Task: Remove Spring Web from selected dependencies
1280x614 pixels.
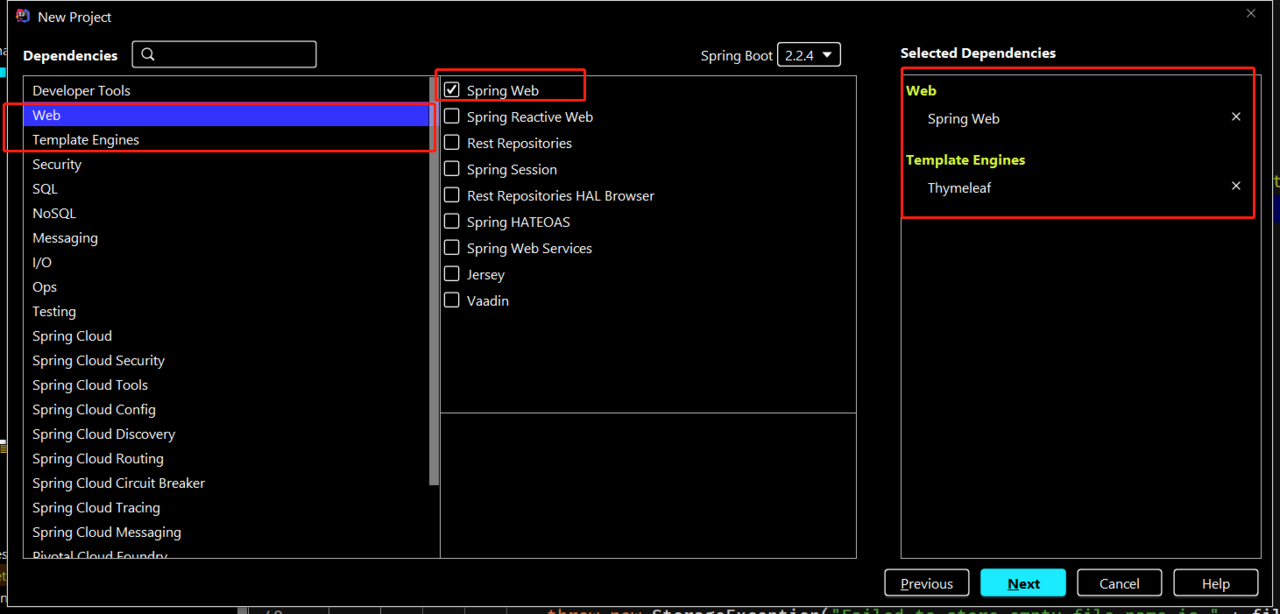Action: 1236,117
